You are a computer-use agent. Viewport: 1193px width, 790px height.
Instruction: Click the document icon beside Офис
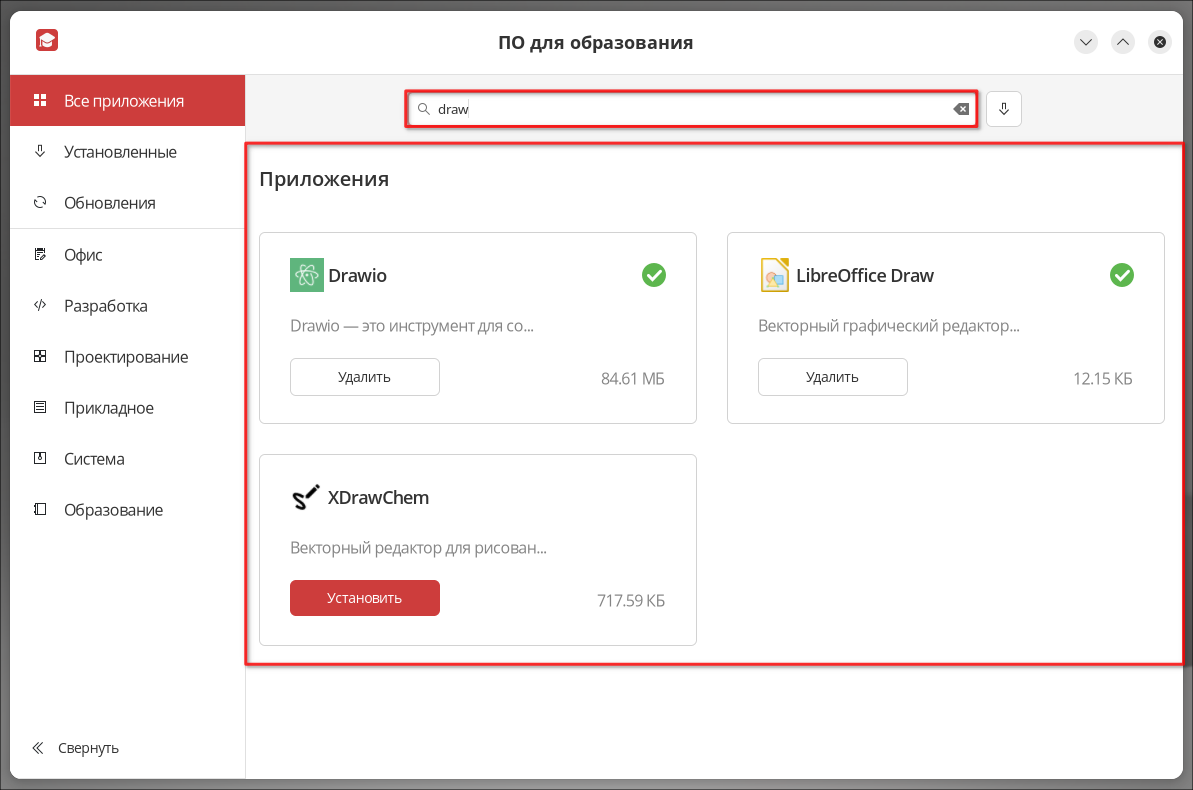coord(40,254)
